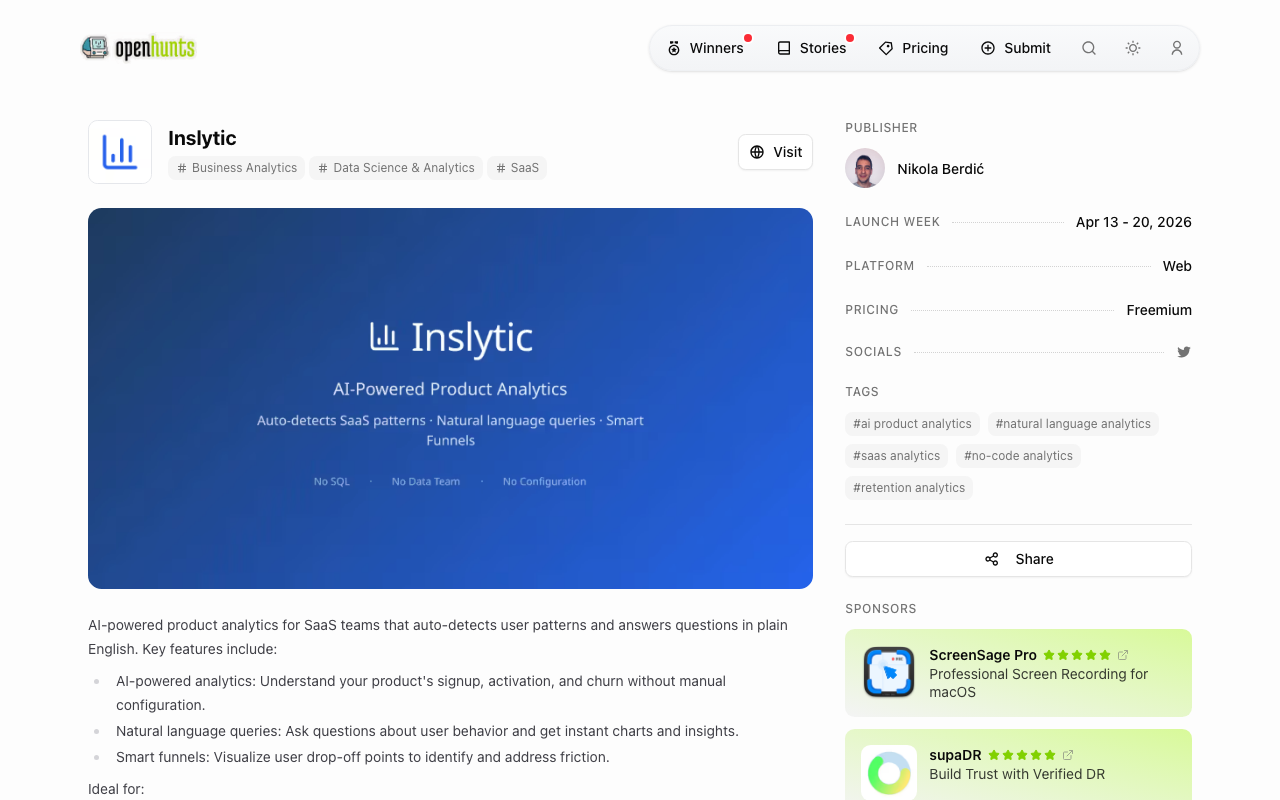Click the #retention analytics tag
Image resolution: width=1280 pixels, height=800 pixels.
909,488
